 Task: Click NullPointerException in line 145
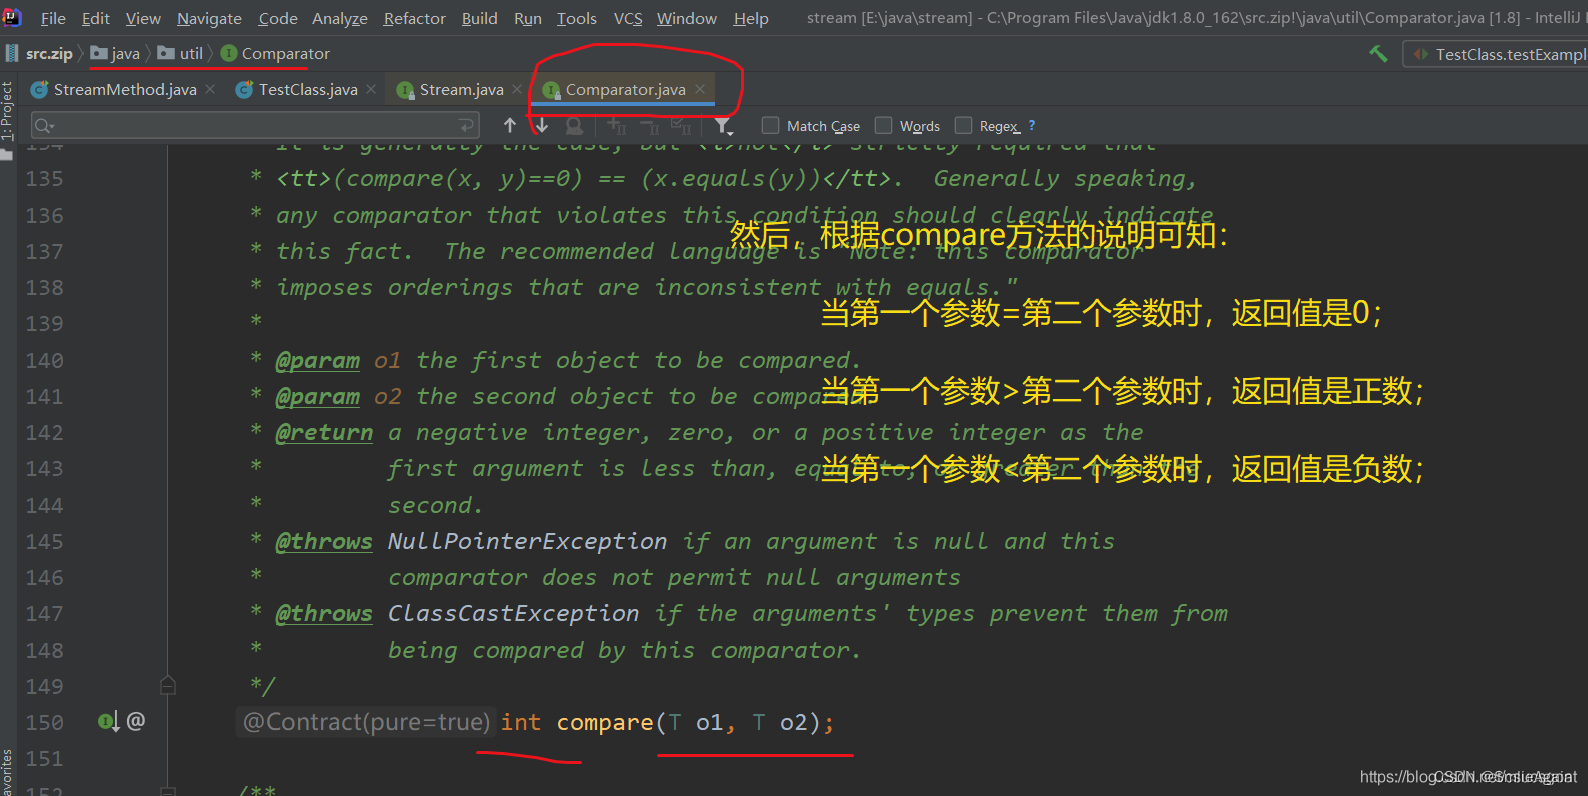click(527, 541)
